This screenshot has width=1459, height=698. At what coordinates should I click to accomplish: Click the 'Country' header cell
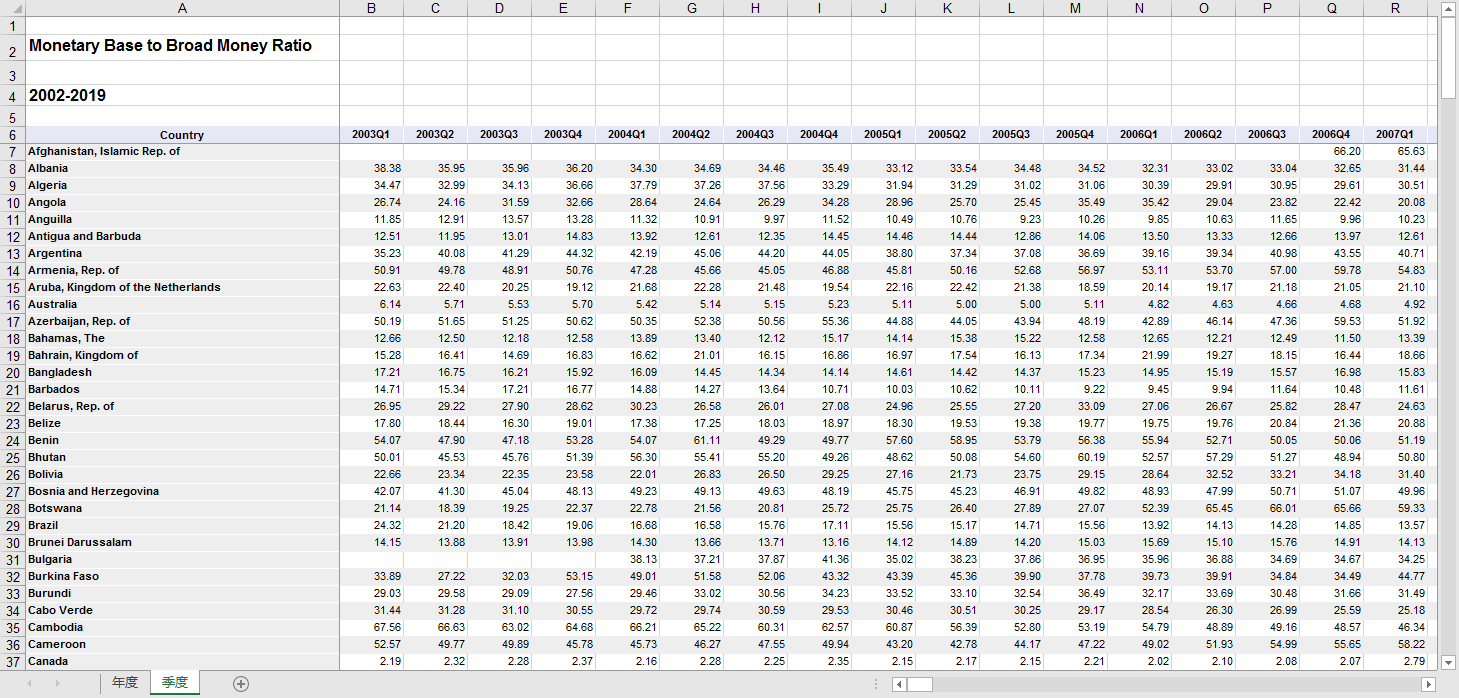(182, 134)
